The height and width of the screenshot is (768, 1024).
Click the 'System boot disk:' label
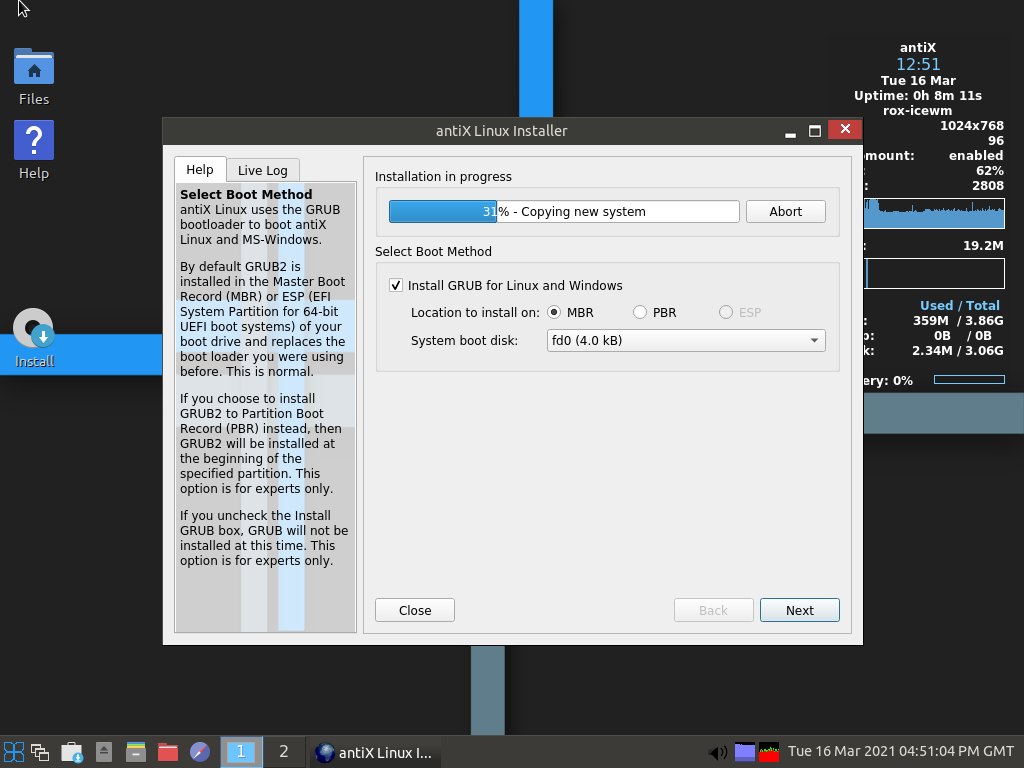coord(464,340)
